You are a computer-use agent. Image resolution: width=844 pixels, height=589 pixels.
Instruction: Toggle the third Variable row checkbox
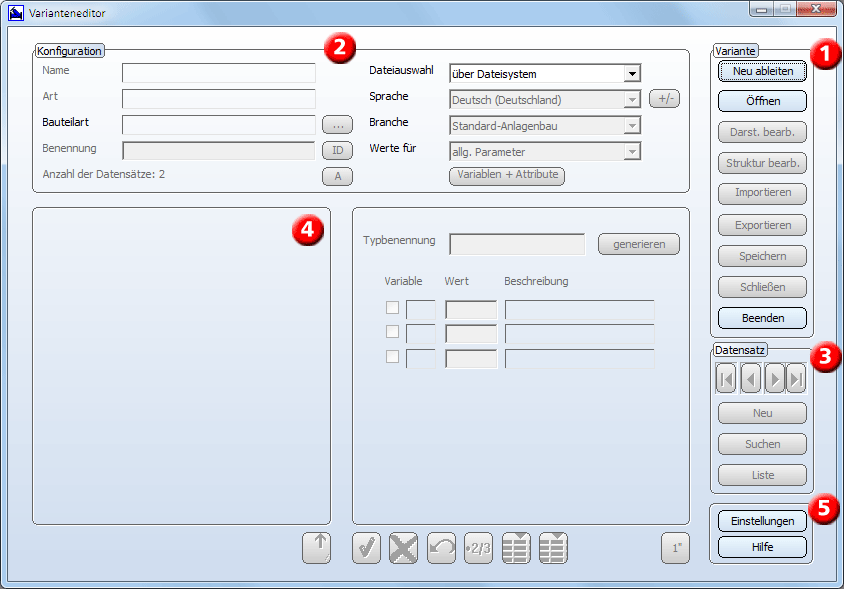392,356
